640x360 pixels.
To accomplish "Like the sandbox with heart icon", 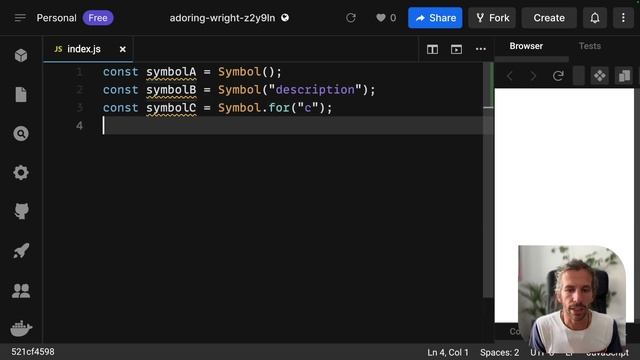I will pos(380,18).
